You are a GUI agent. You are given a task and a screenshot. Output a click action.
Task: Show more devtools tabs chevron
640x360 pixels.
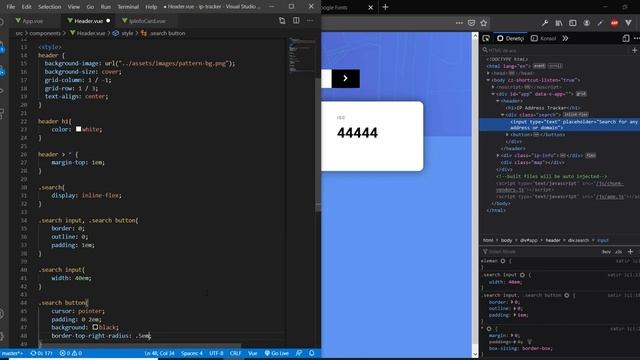pyautogui.click(x=565, y=38)
